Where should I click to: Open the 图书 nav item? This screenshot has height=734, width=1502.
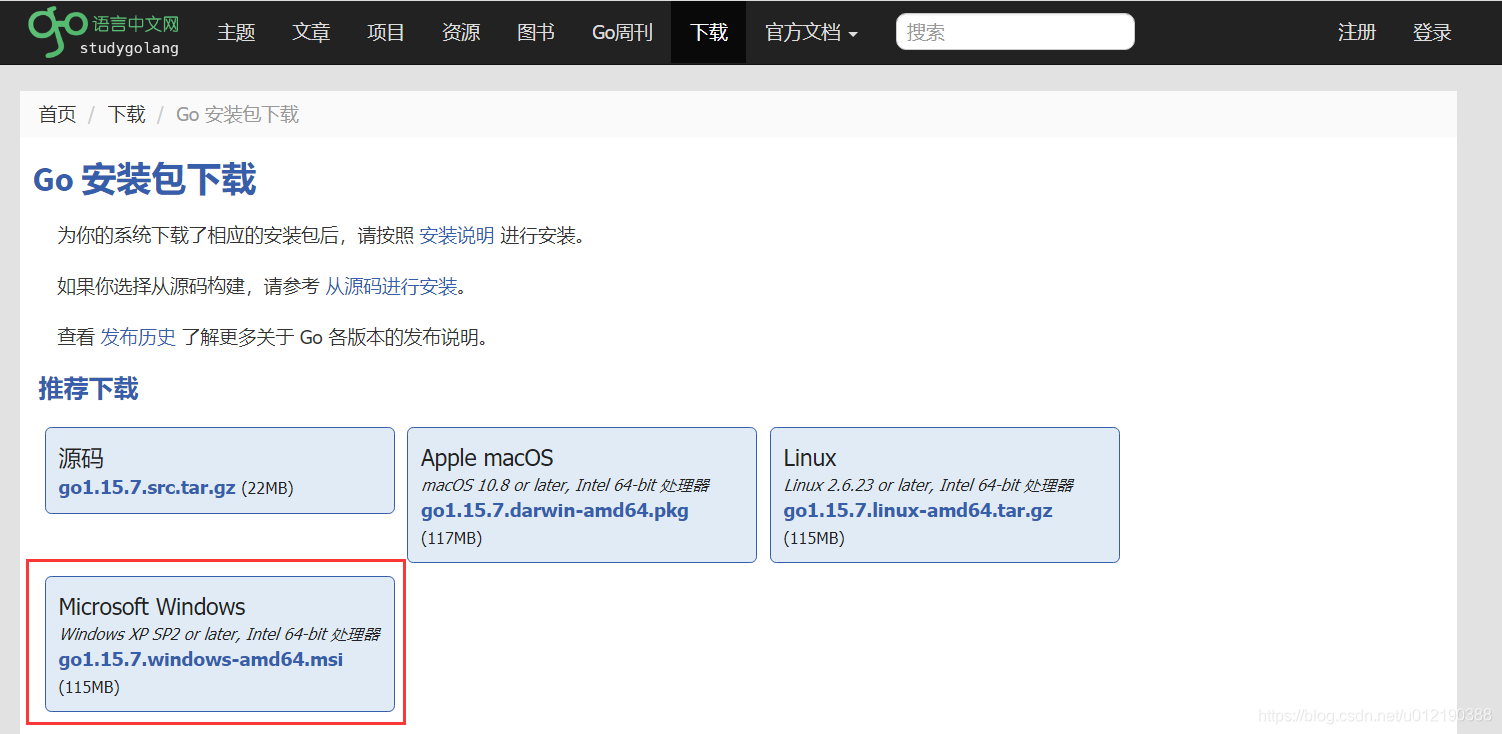[536, 32]
